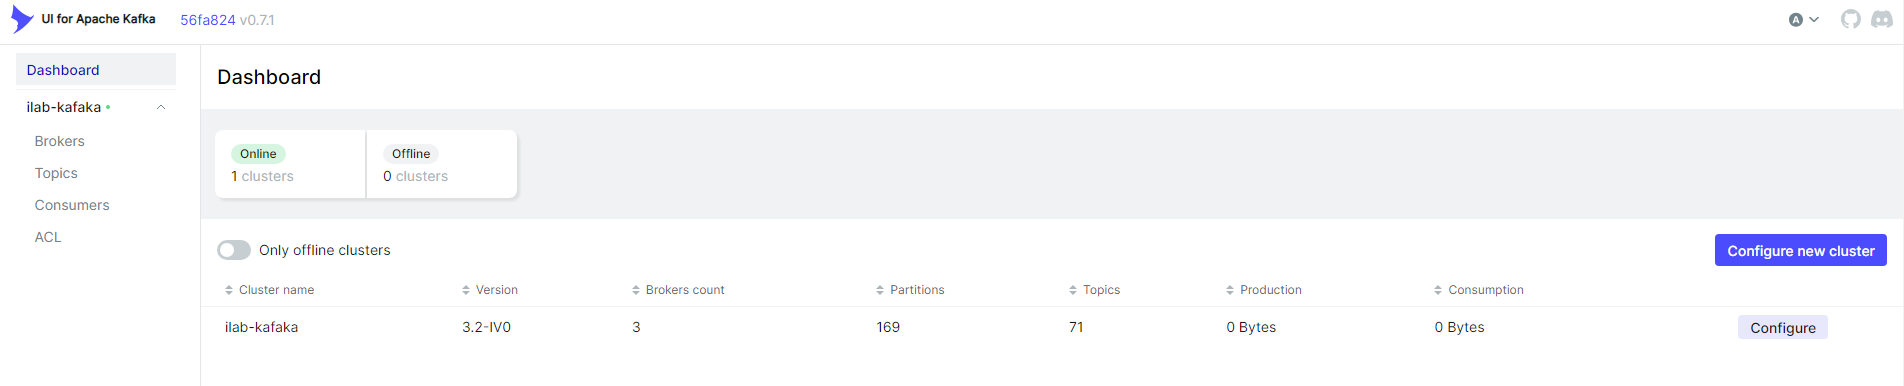Screen dimensions: 1904x386
Task: Go to Brokers in sidebar
Action: 60,141
